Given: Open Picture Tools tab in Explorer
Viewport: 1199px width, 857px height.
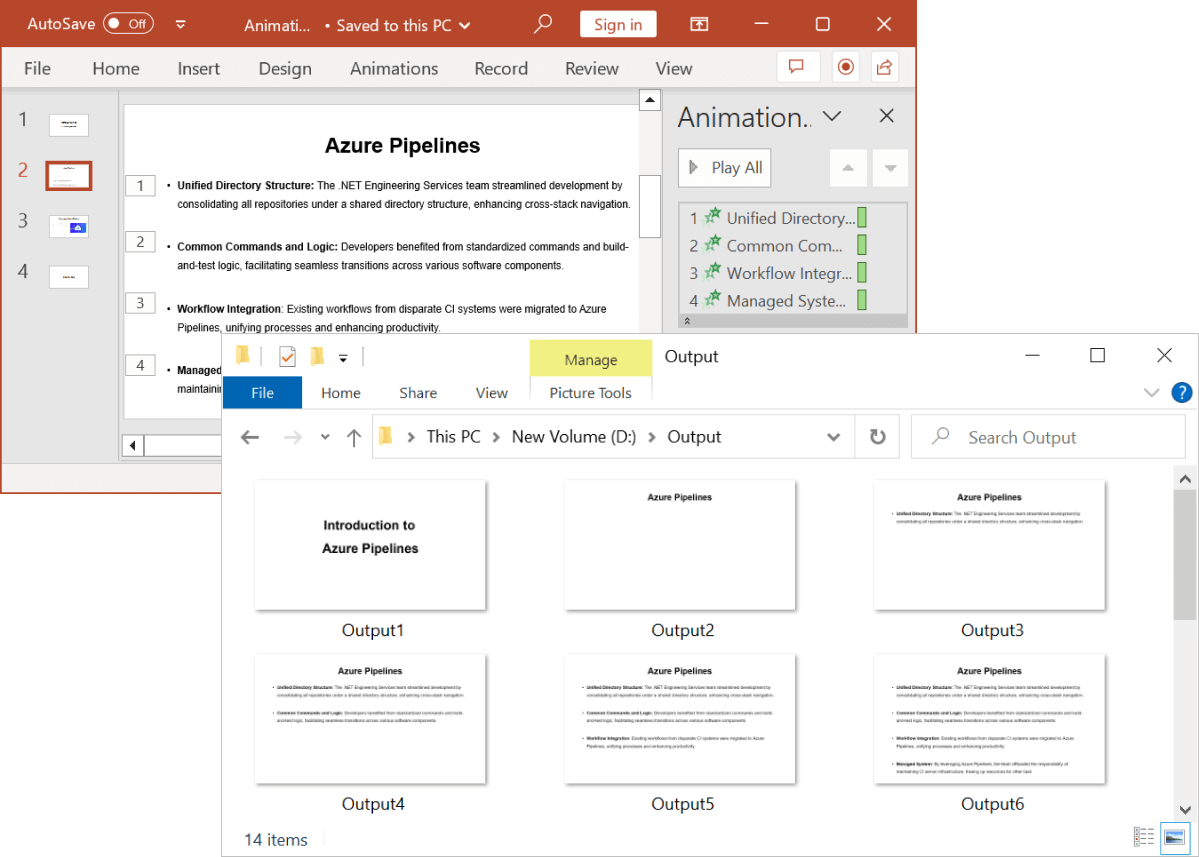Looking at the screenshot, I should click(x=590, y=393).
